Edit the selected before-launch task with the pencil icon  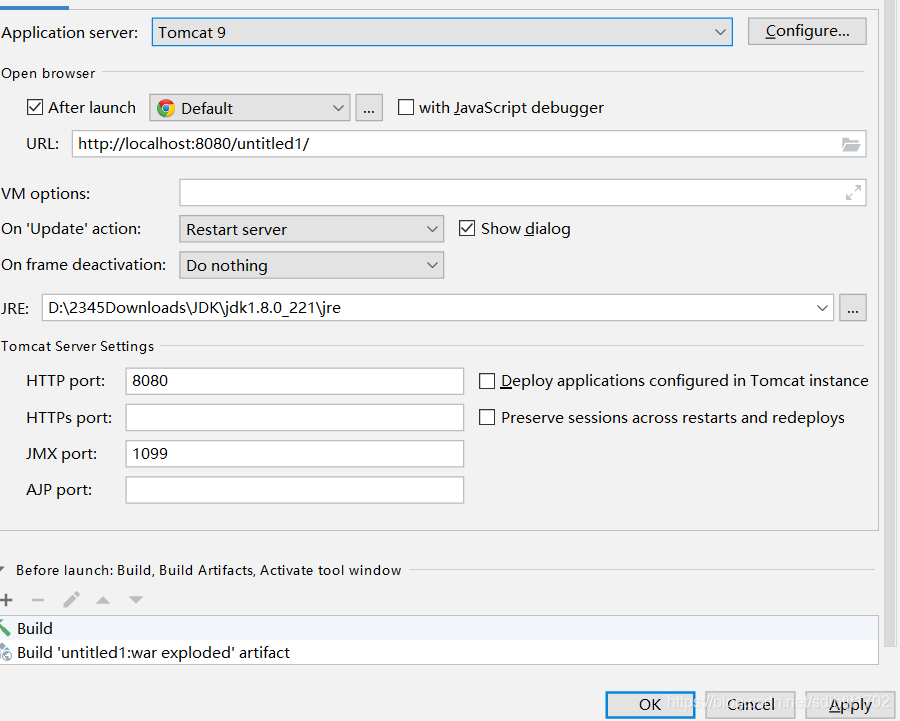(71, 600)
